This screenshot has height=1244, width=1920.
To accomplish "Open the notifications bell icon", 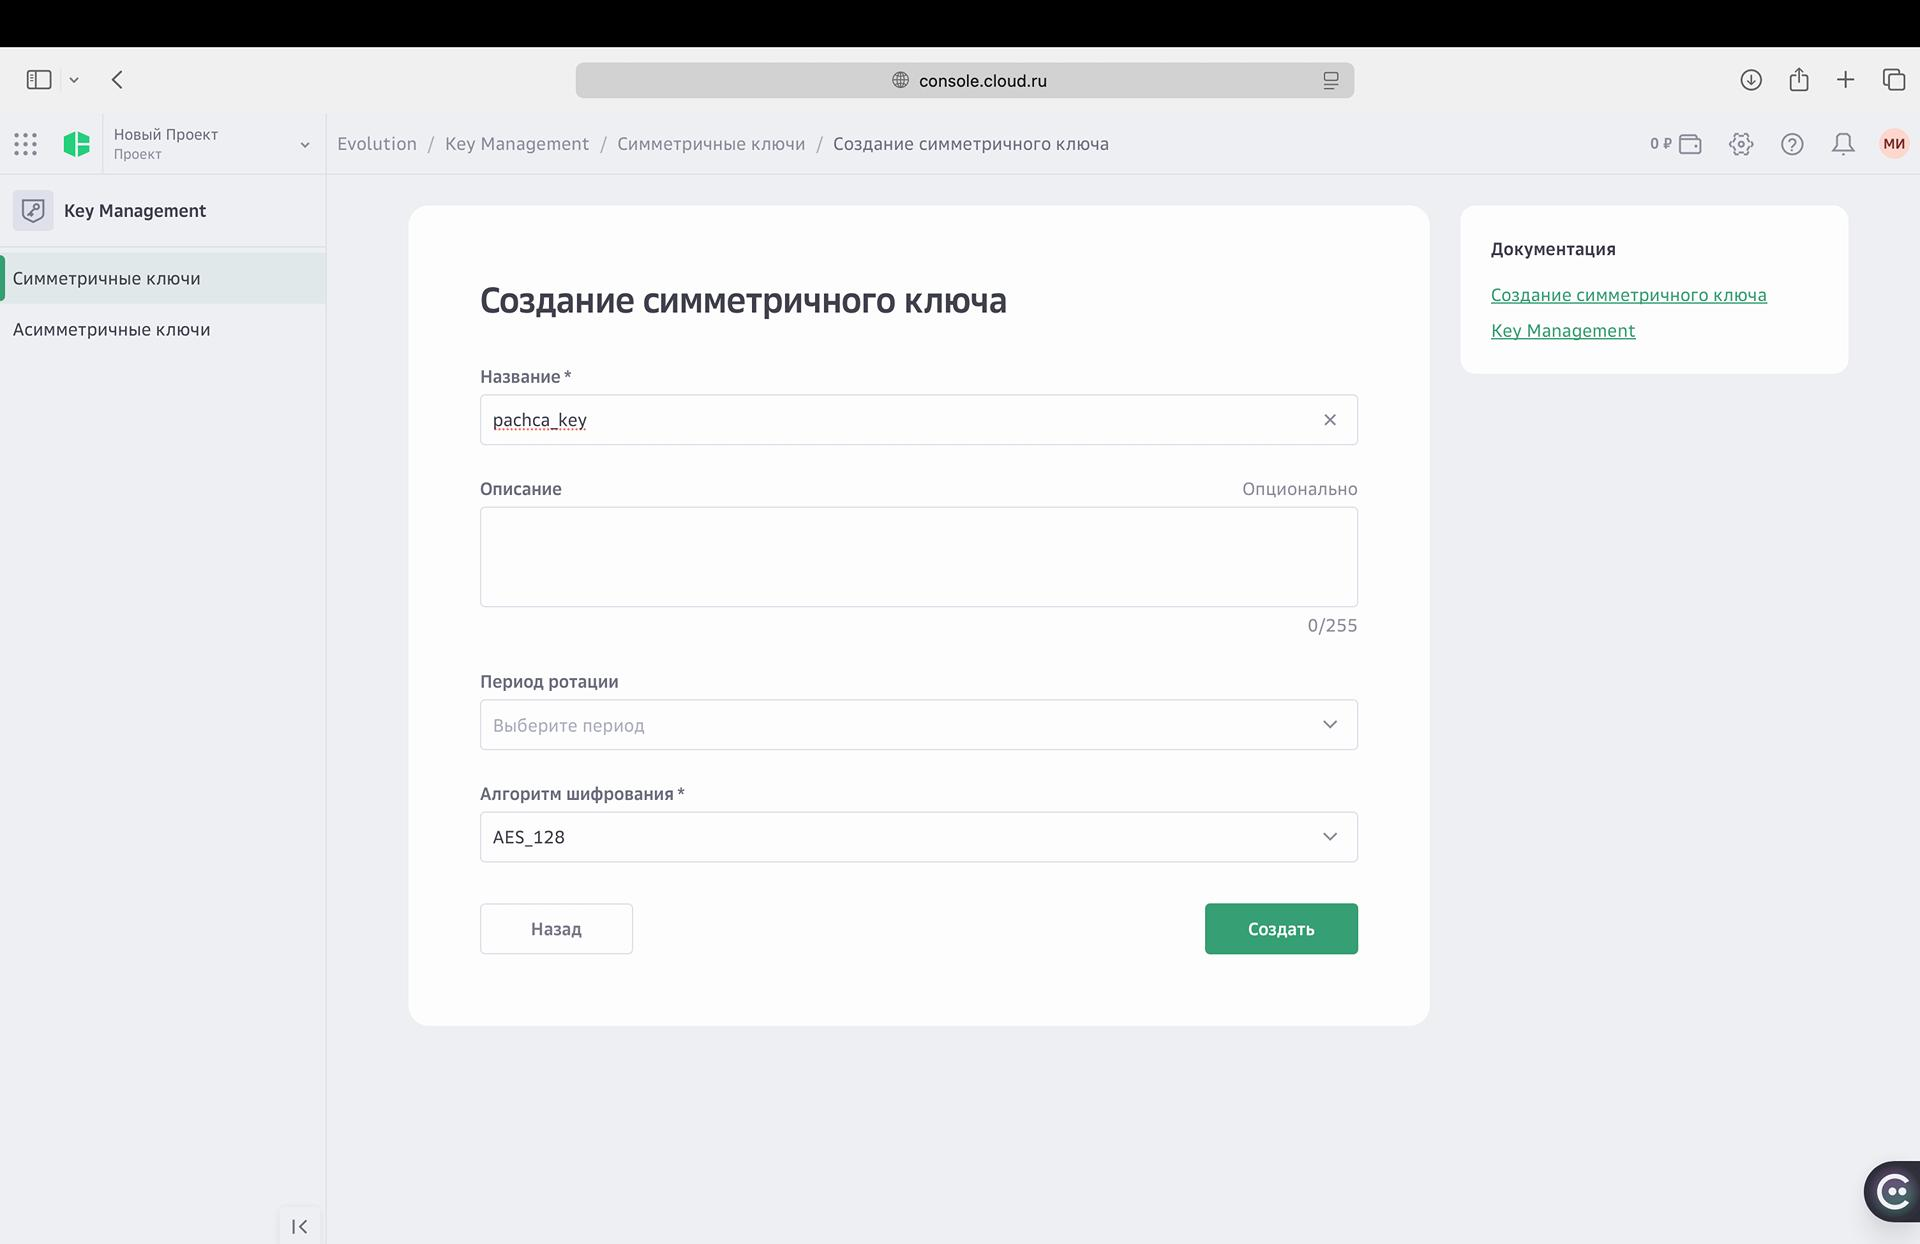I will click(x=1843, y=144).
